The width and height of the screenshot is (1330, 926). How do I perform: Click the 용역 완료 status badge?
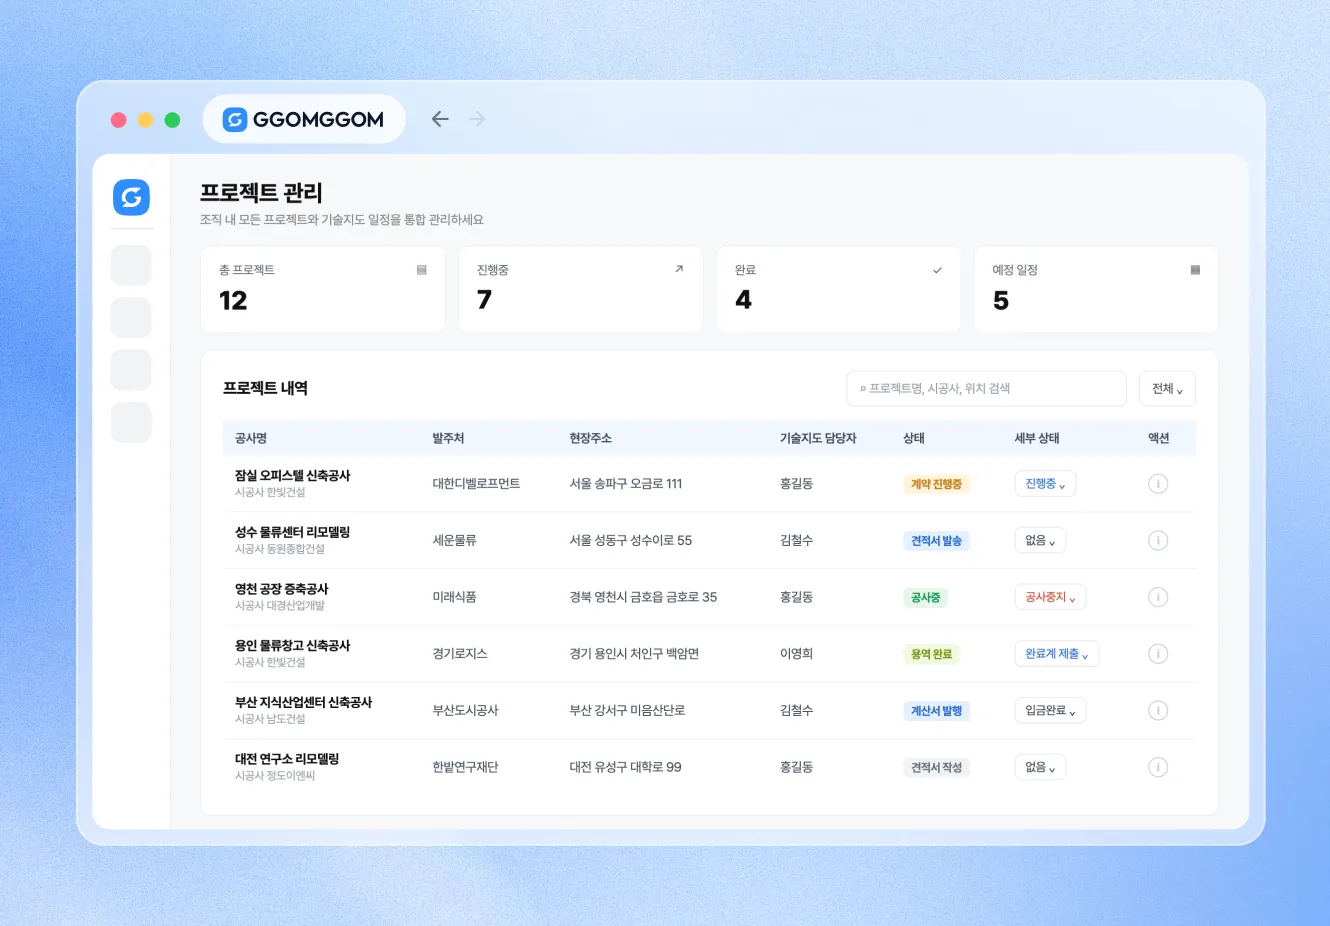931,654
